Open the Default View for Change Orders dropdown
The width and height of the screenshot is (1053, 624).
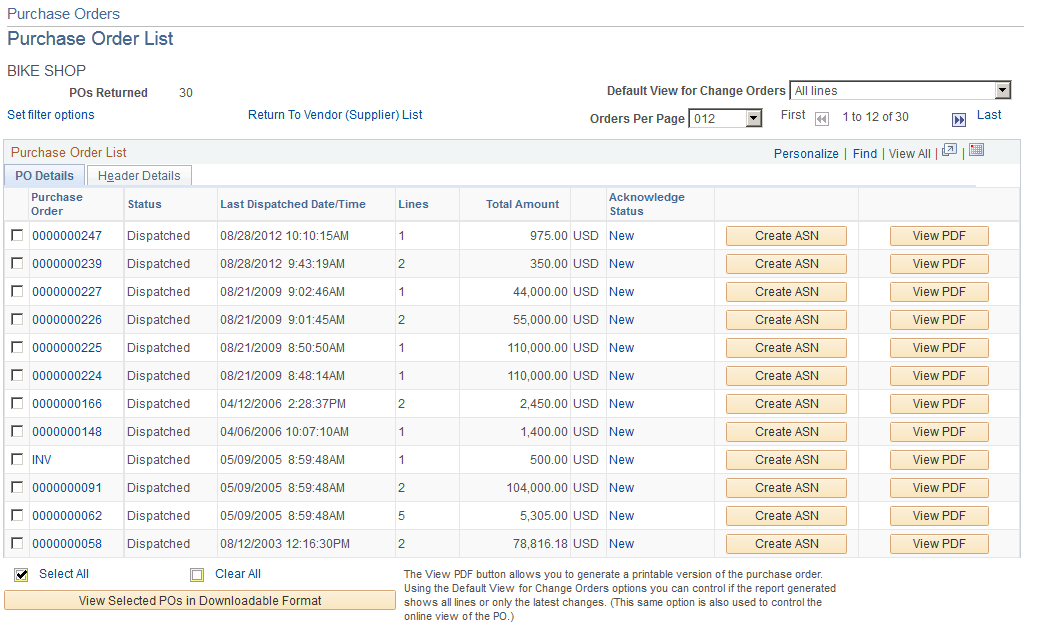[1002, 90]
